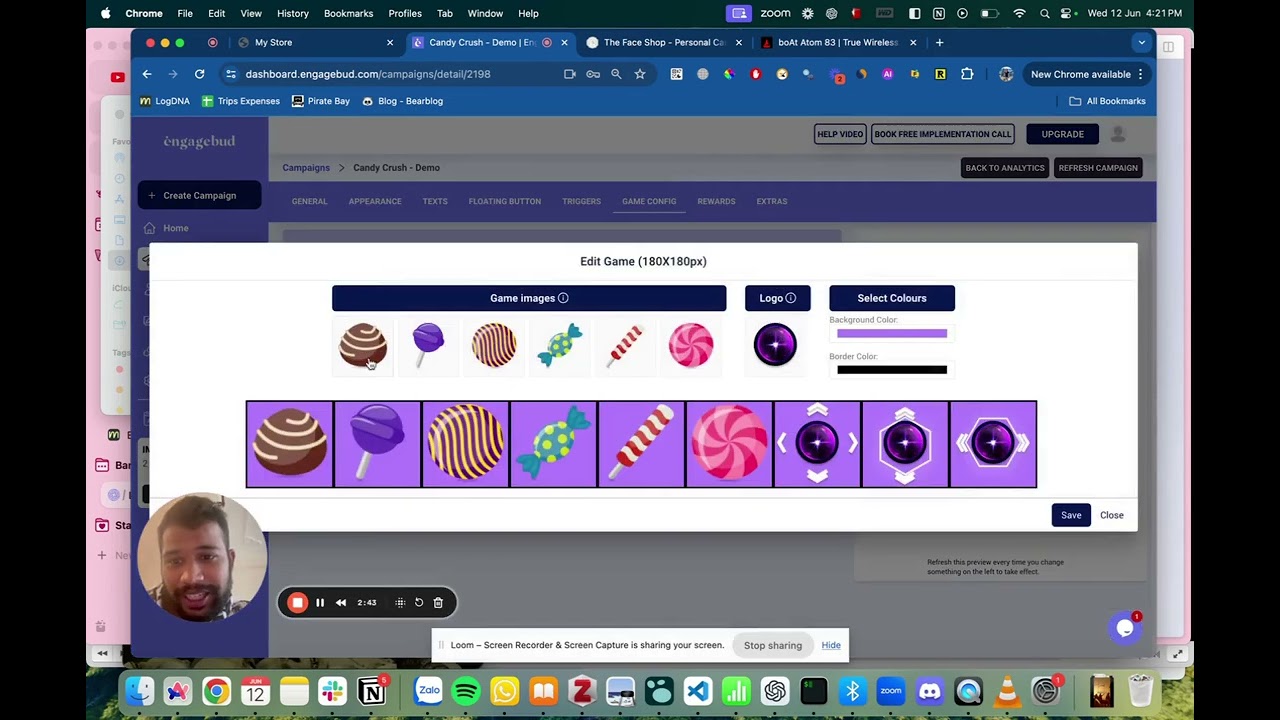Open the TRIGGERS tab
This screenshot has height=720, width=1280.
coord(581,201)
